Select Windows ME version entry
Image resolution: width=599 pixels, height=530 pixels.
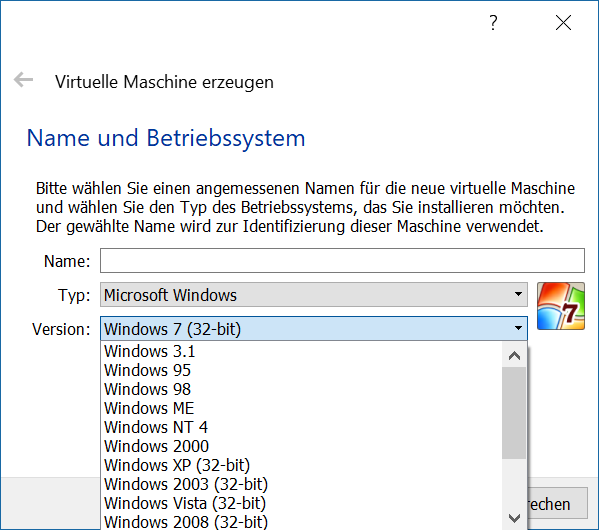point(302,408)
